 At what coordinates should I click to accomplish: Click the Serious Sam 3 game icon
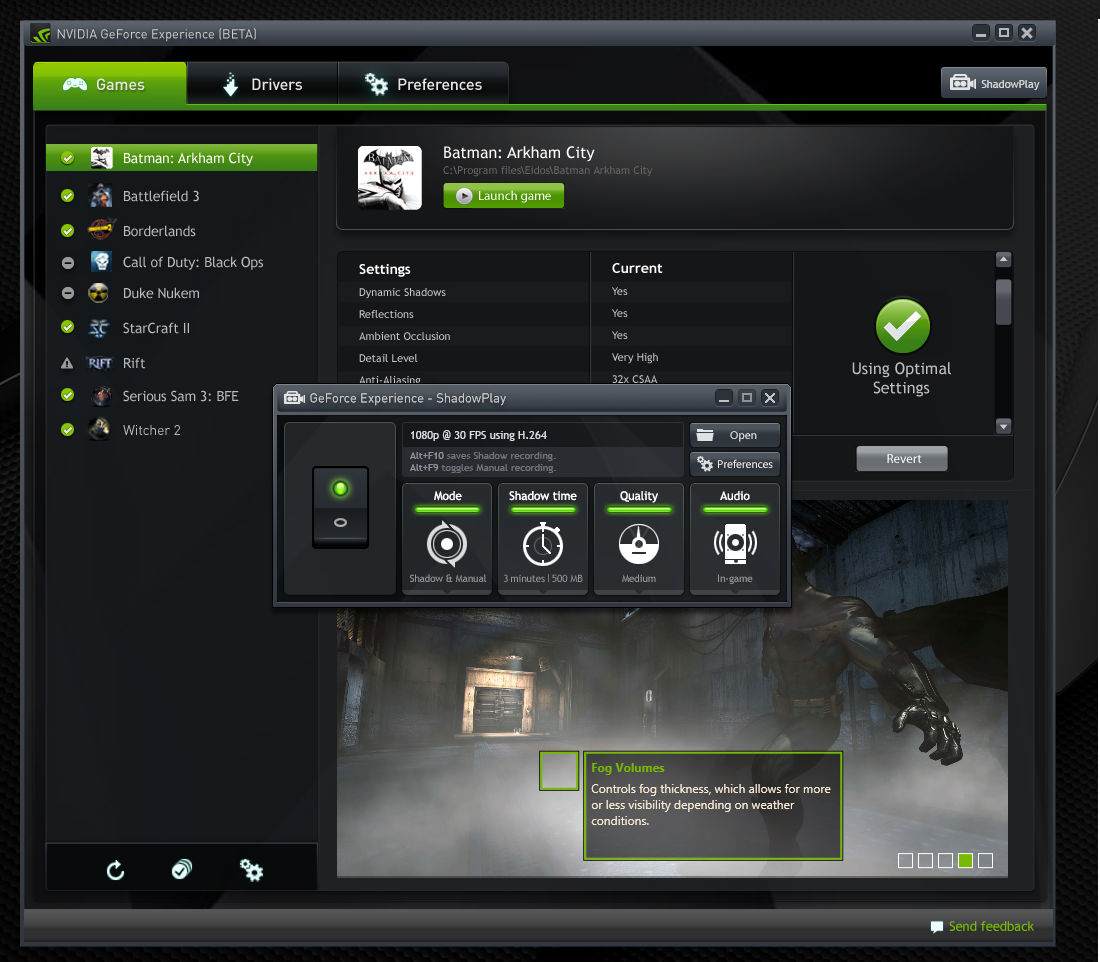tap(101, 396)
